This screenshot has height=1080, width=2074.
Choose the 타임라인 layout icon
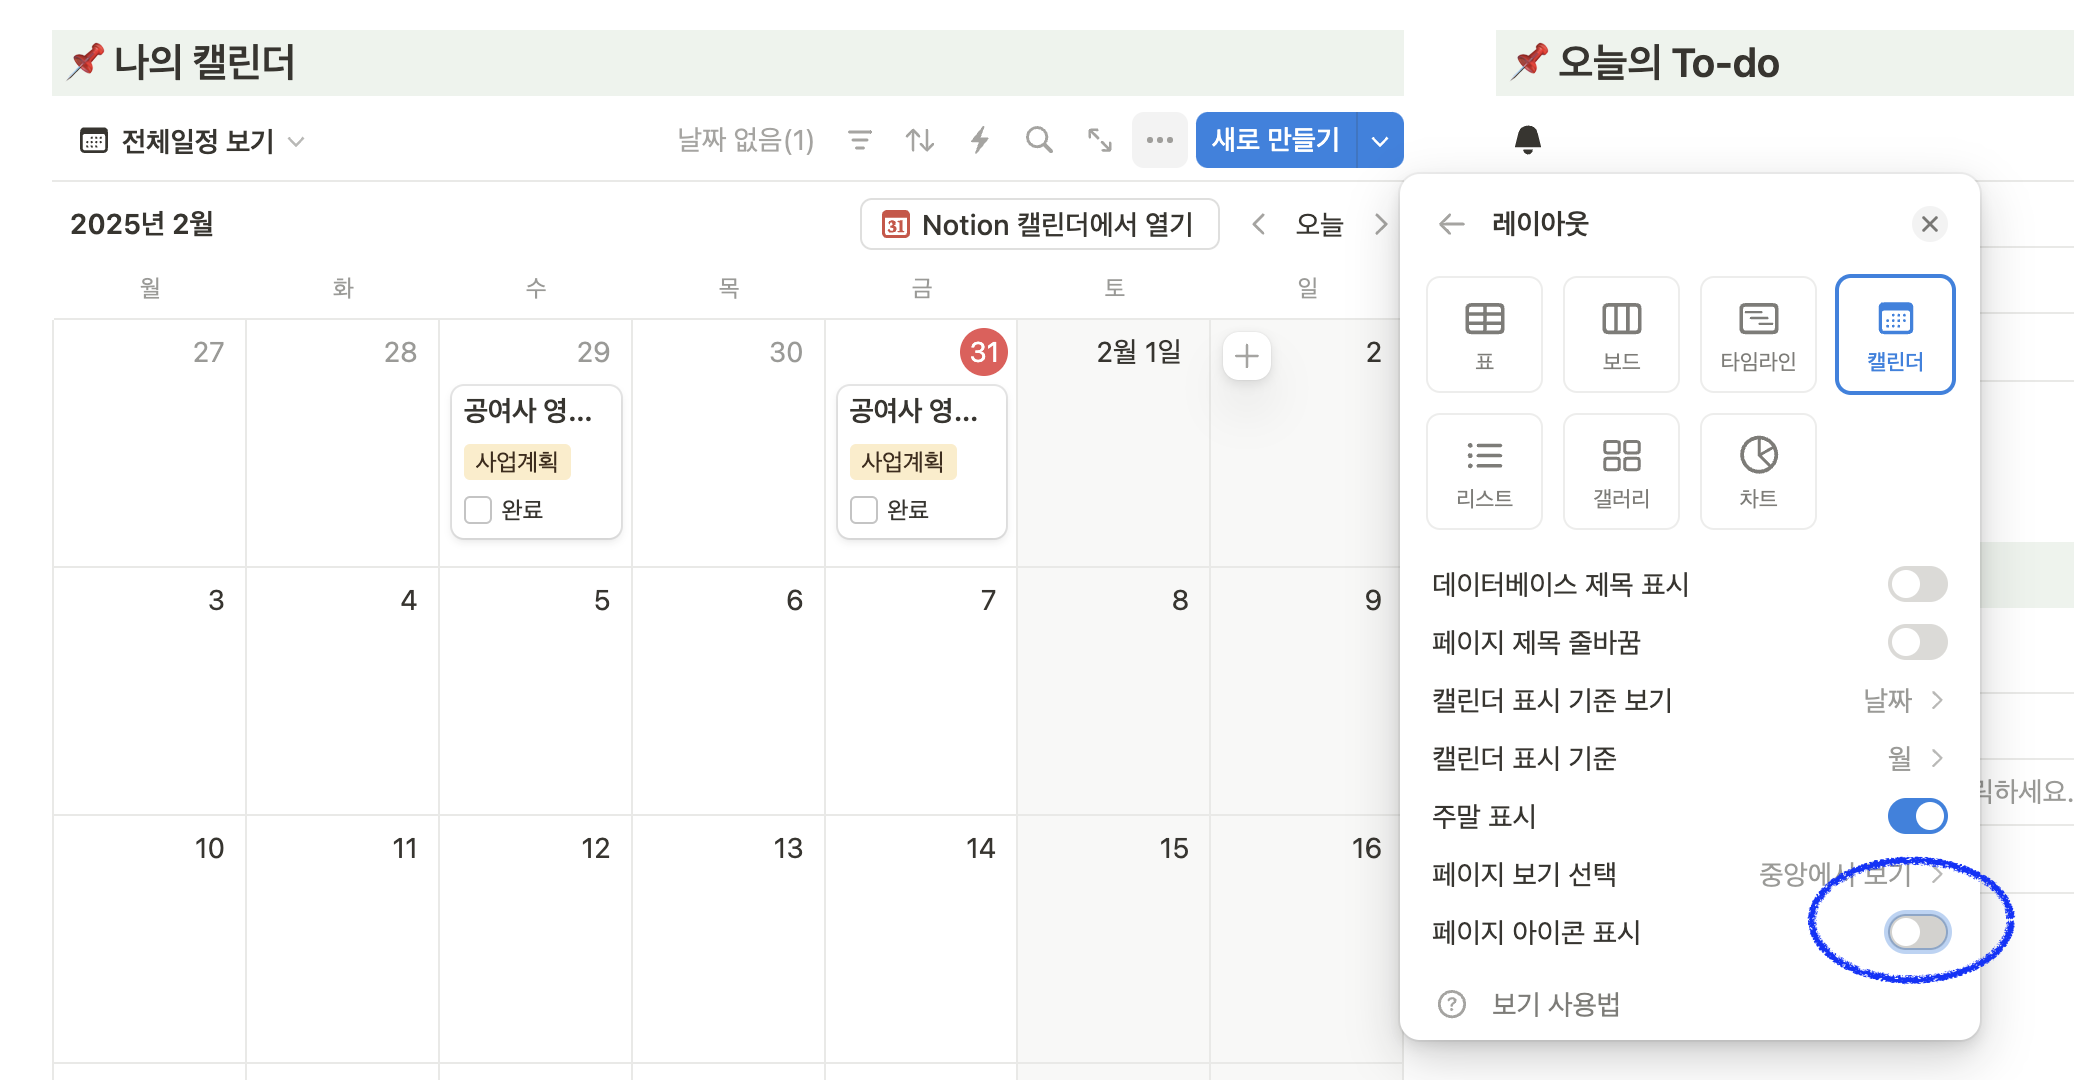click(x=1757, y=334)
